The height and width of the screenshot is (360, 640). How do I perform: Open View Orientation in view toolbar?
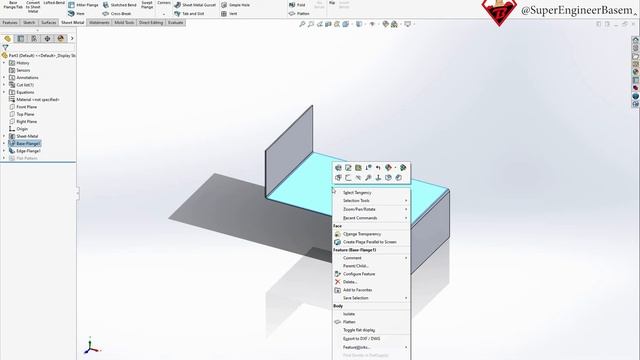pos(346,24)
